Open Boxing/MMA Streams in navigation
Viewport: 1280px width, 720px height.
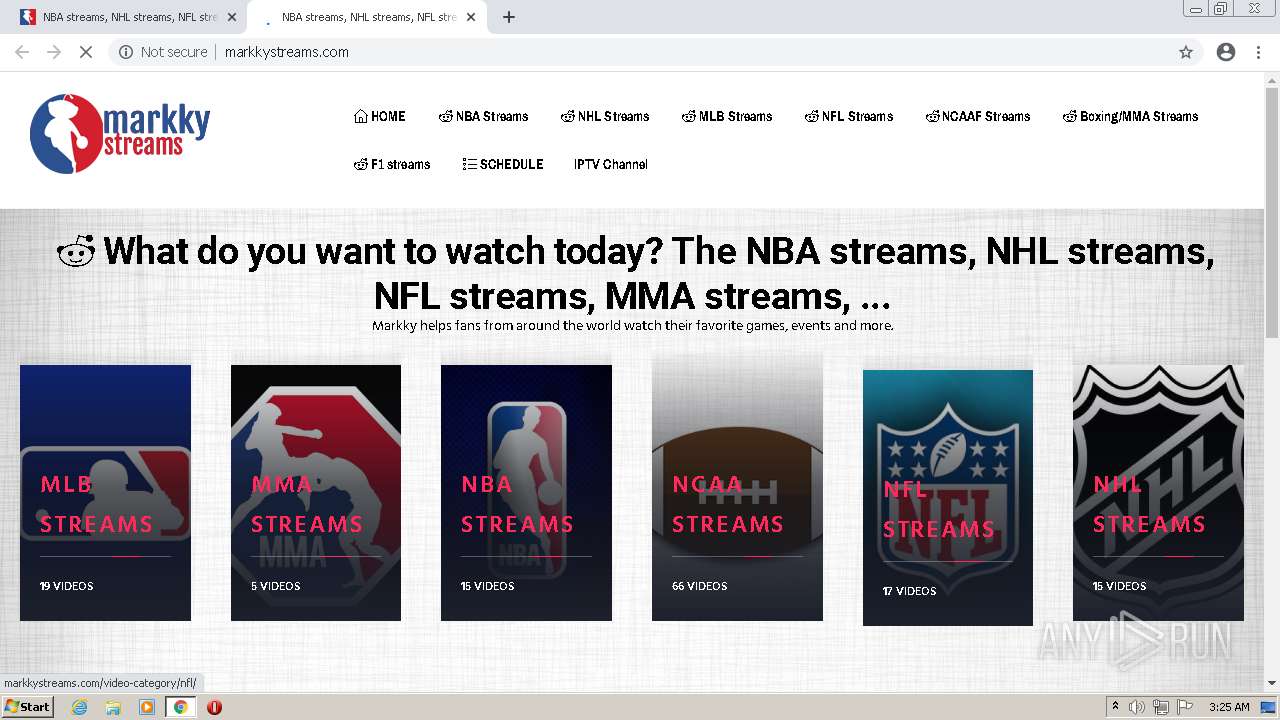pyautogui.click(x=1130, y=116)
